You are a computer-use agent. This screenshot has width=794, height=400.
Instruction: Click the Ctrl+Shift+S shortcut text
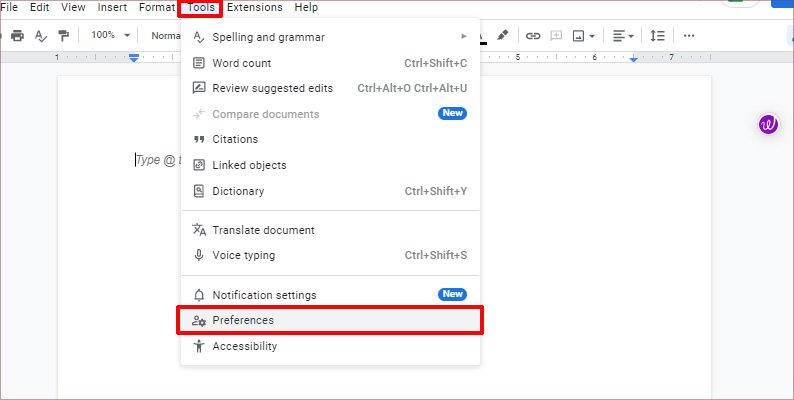[435, 255]
